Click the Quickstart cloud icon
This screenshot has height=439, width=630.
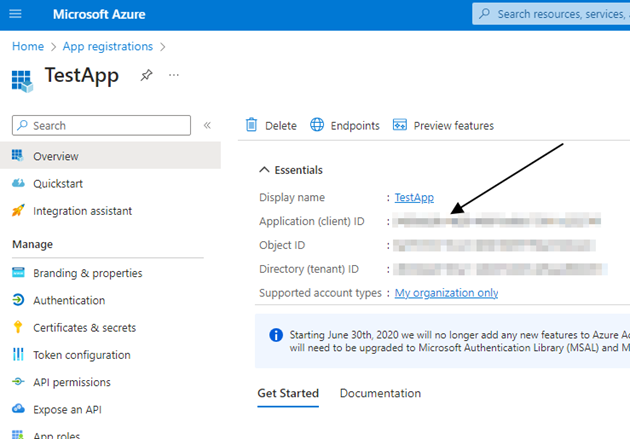pyautogui.click(x=18, y=183)
